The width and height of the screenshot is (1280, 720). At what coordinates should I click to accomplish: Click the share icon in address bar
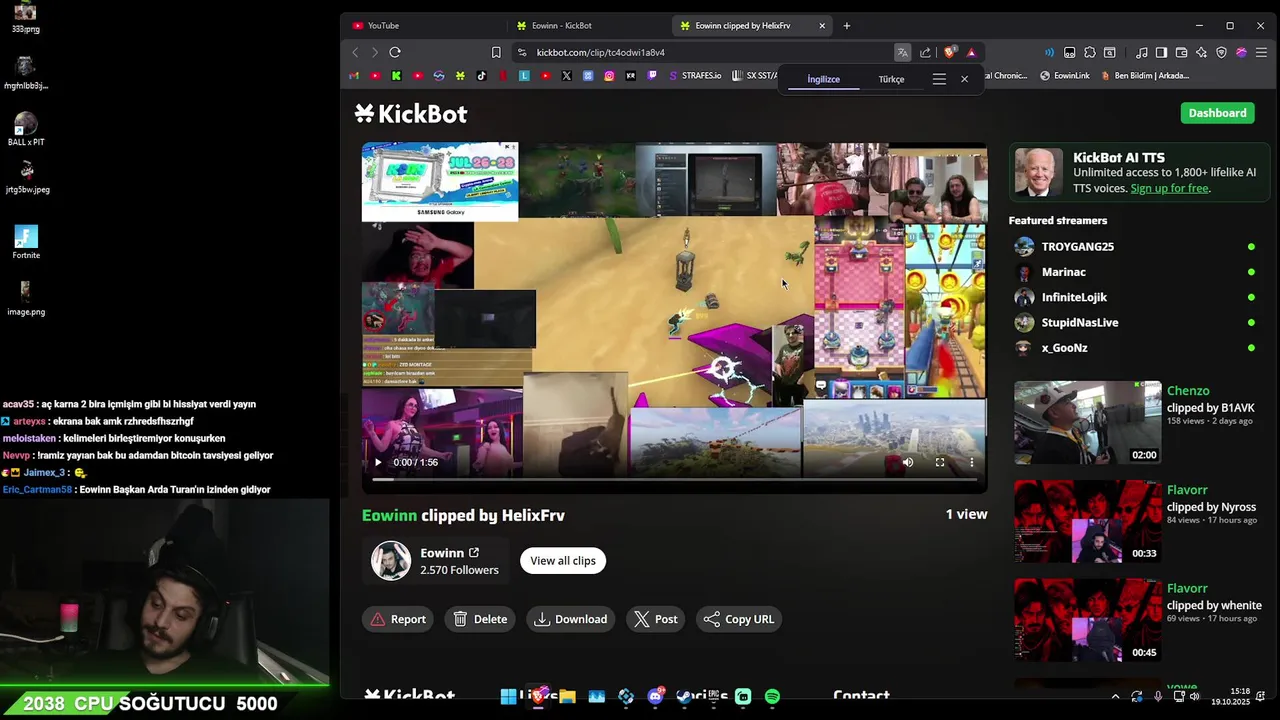(x=925, y=52)
